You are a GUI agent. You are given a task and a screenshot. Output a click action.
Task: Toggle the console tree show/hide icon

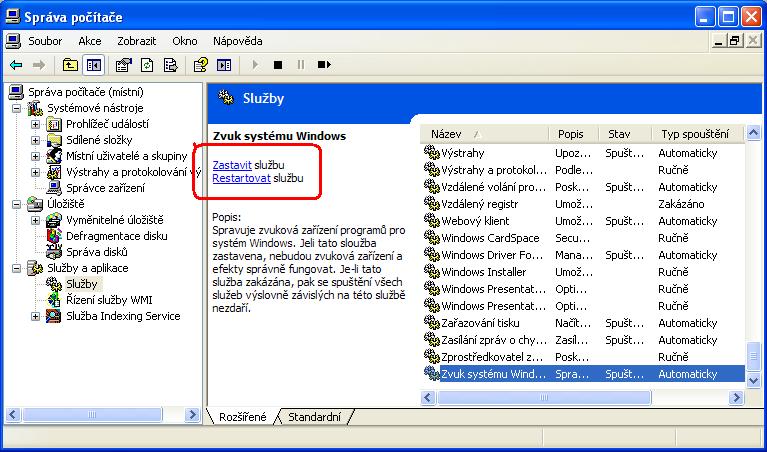93,65
